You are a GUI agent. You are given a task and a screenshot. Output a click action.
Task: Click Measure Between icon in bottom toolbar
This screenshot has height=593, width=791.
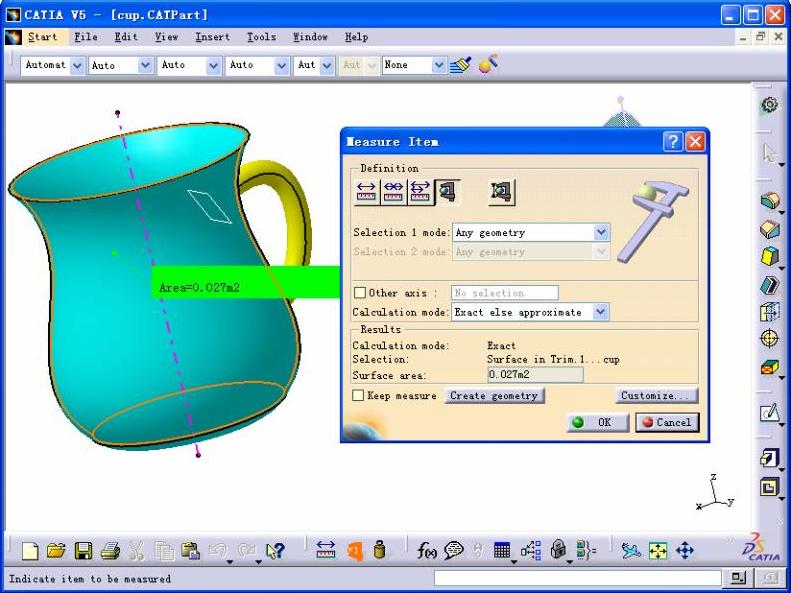pos(326,550)
